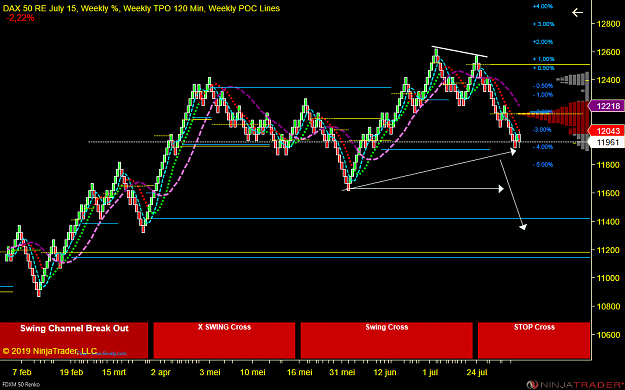
Task: Click the 12600 price axis label
Action: pyautogui.click(x=608, y=52)
